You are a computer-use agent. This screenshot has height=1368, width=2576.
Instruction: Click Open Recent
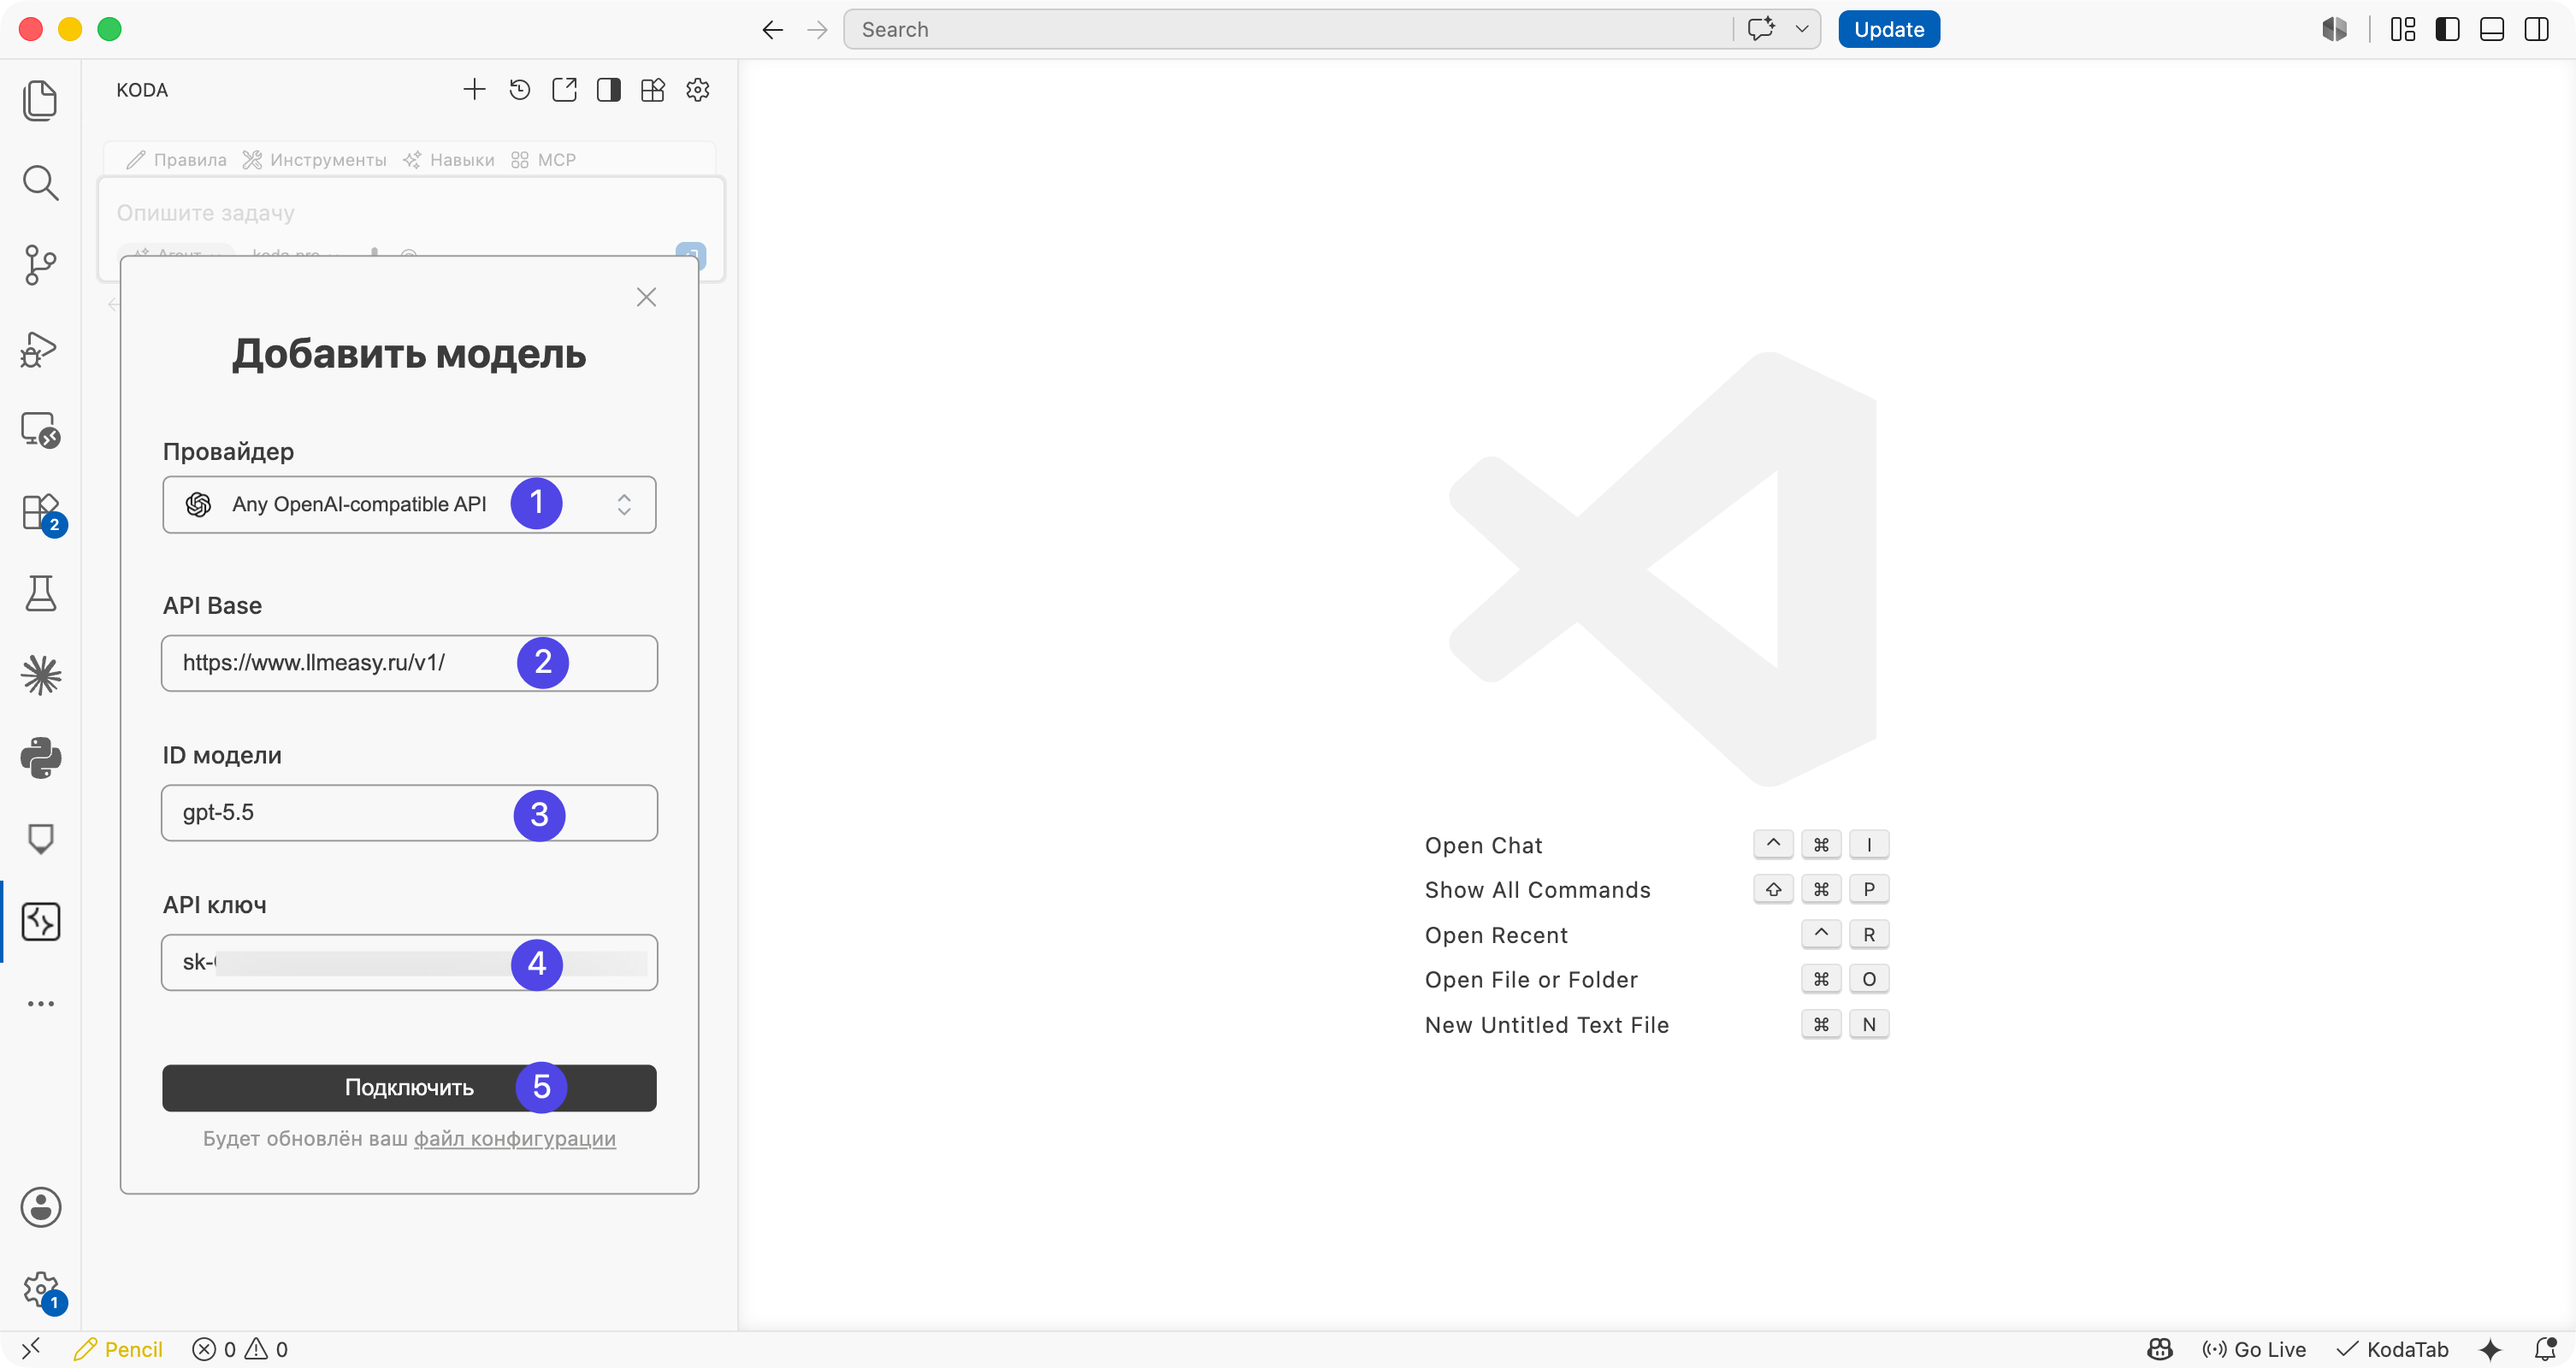pyautogui.click(x=1496, y=935)
